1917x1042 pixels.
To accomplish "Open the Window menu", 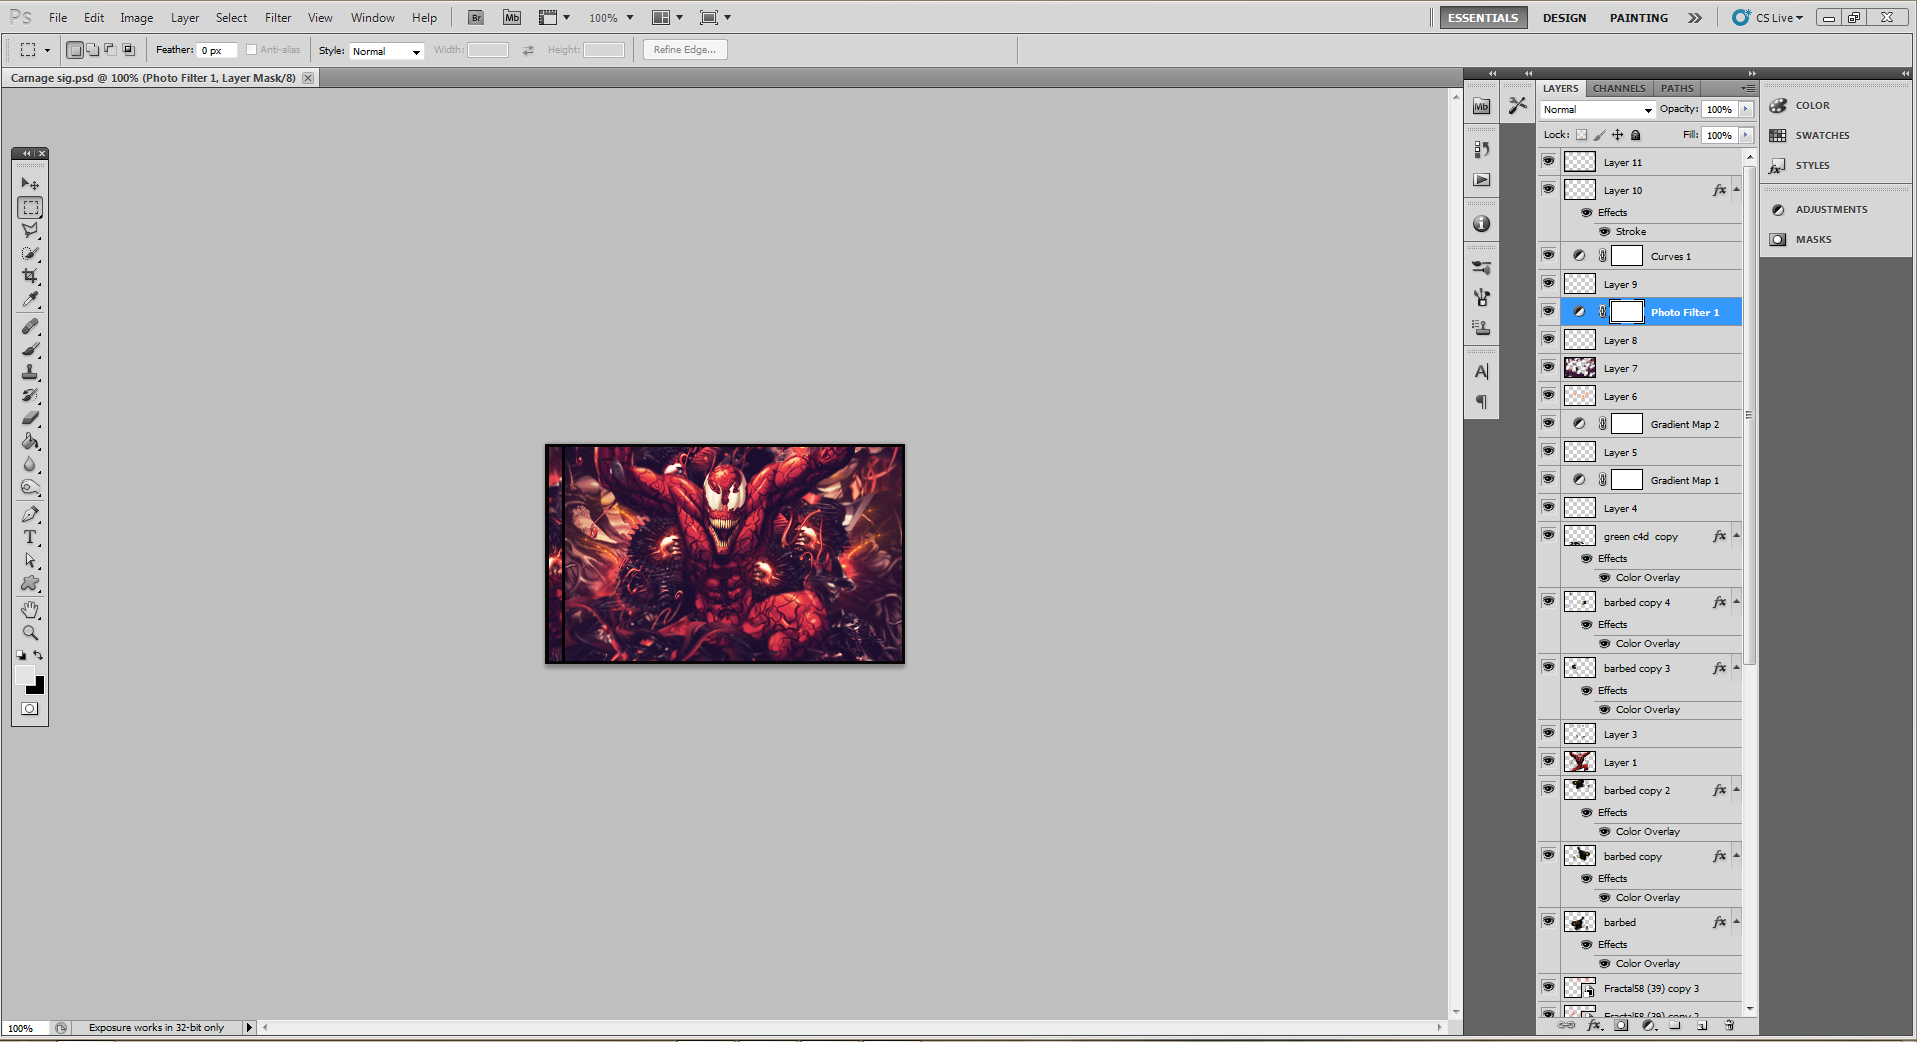I will pyautogui.click(x=373, y=18).
